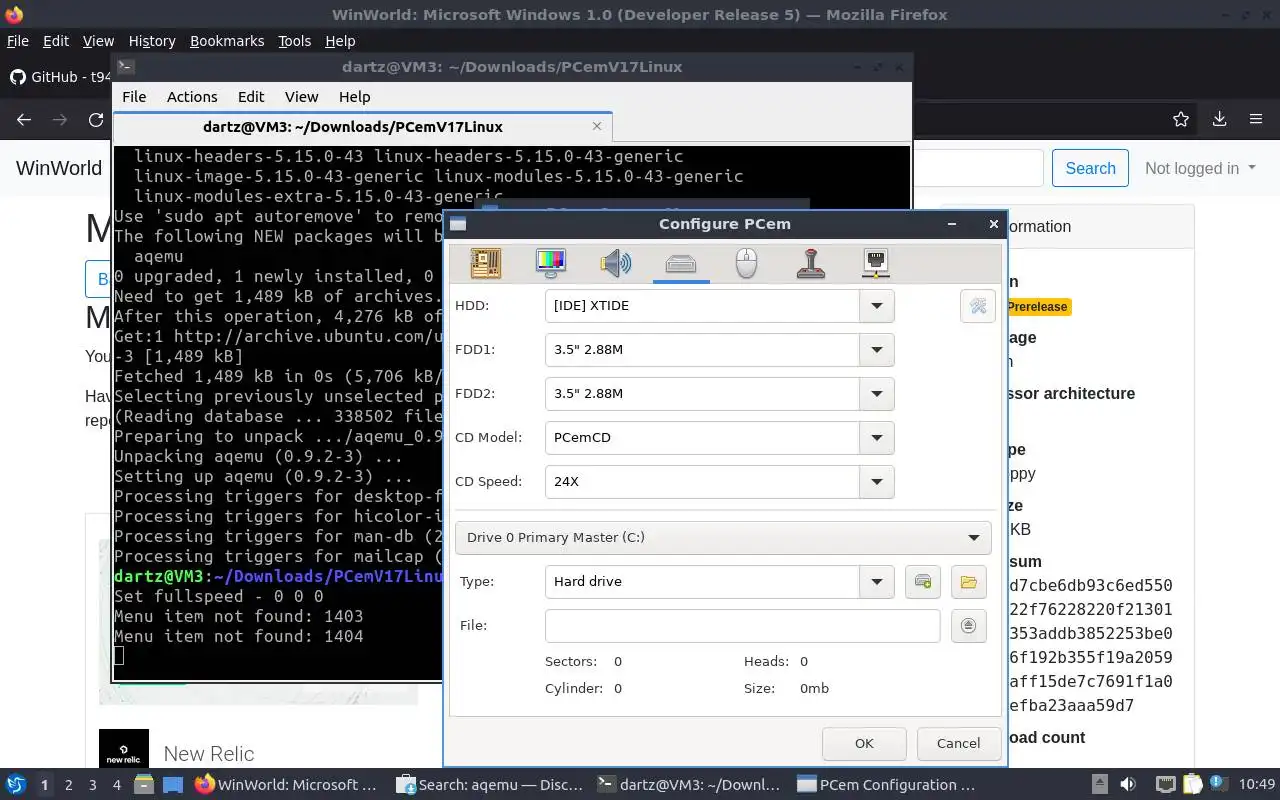Click the eject icon next to File field
The image size is (1280, 800).
[x=968, y=626]
